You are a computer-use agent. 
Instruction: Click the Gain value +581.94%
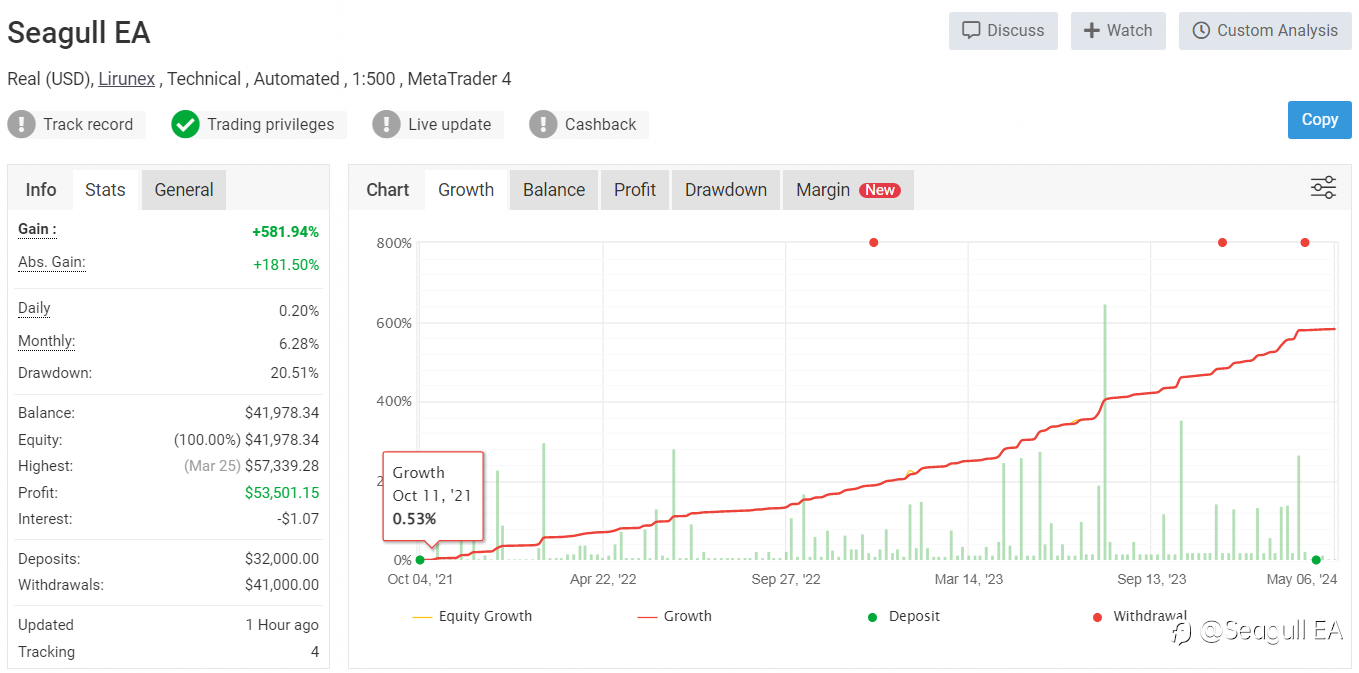click(285, 232)
